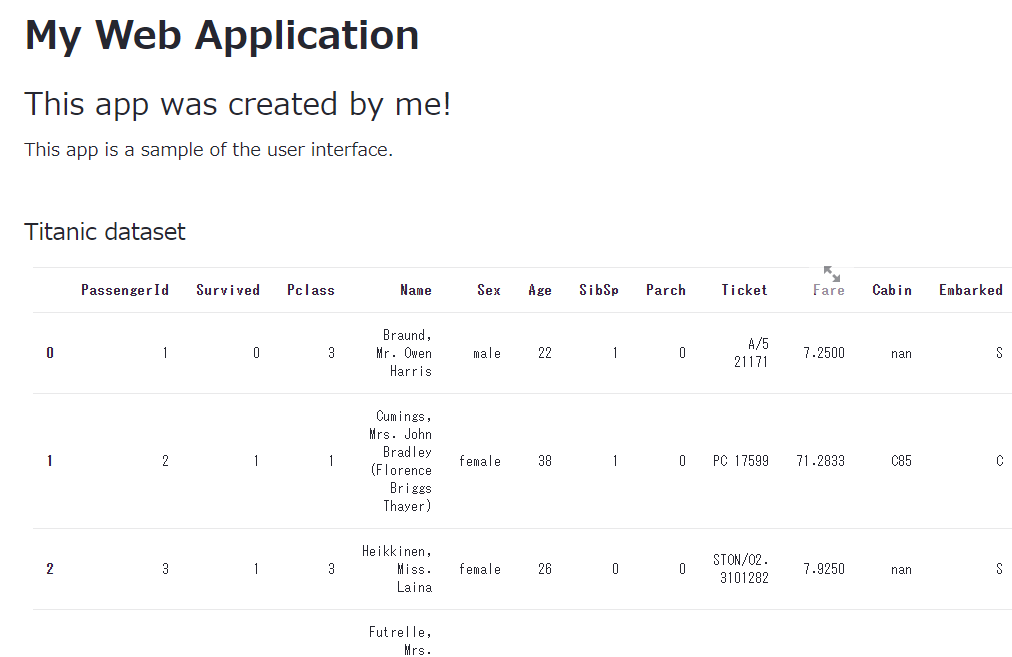The image size is (1012, 657).
Task: Click row index 0 in the table
Action: pos(50,353)
